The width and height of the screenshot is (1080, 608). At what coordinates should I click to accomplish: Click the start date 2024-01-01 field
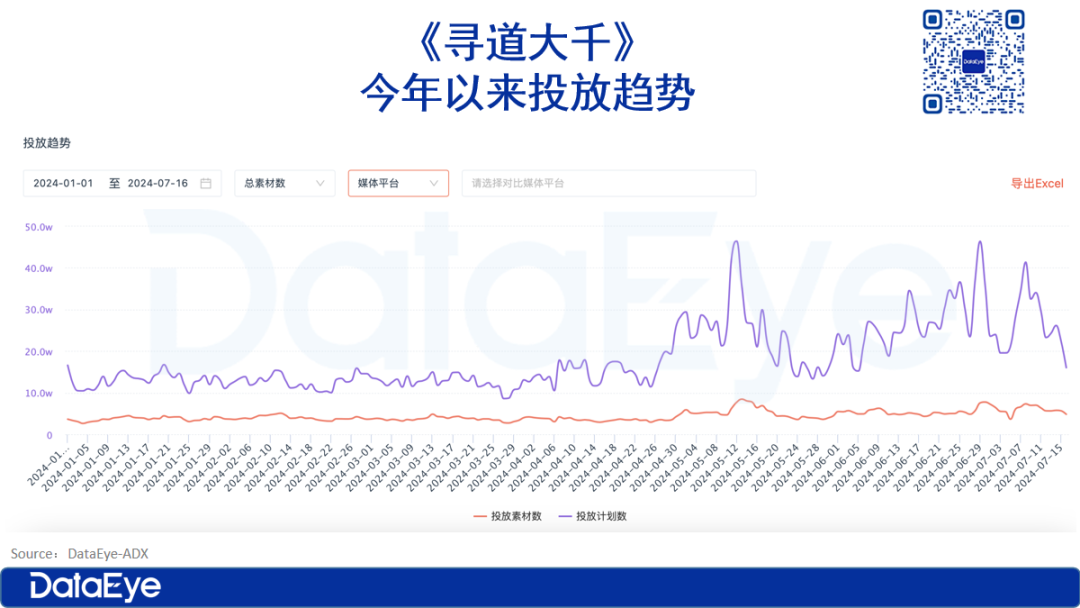[63, 183]
